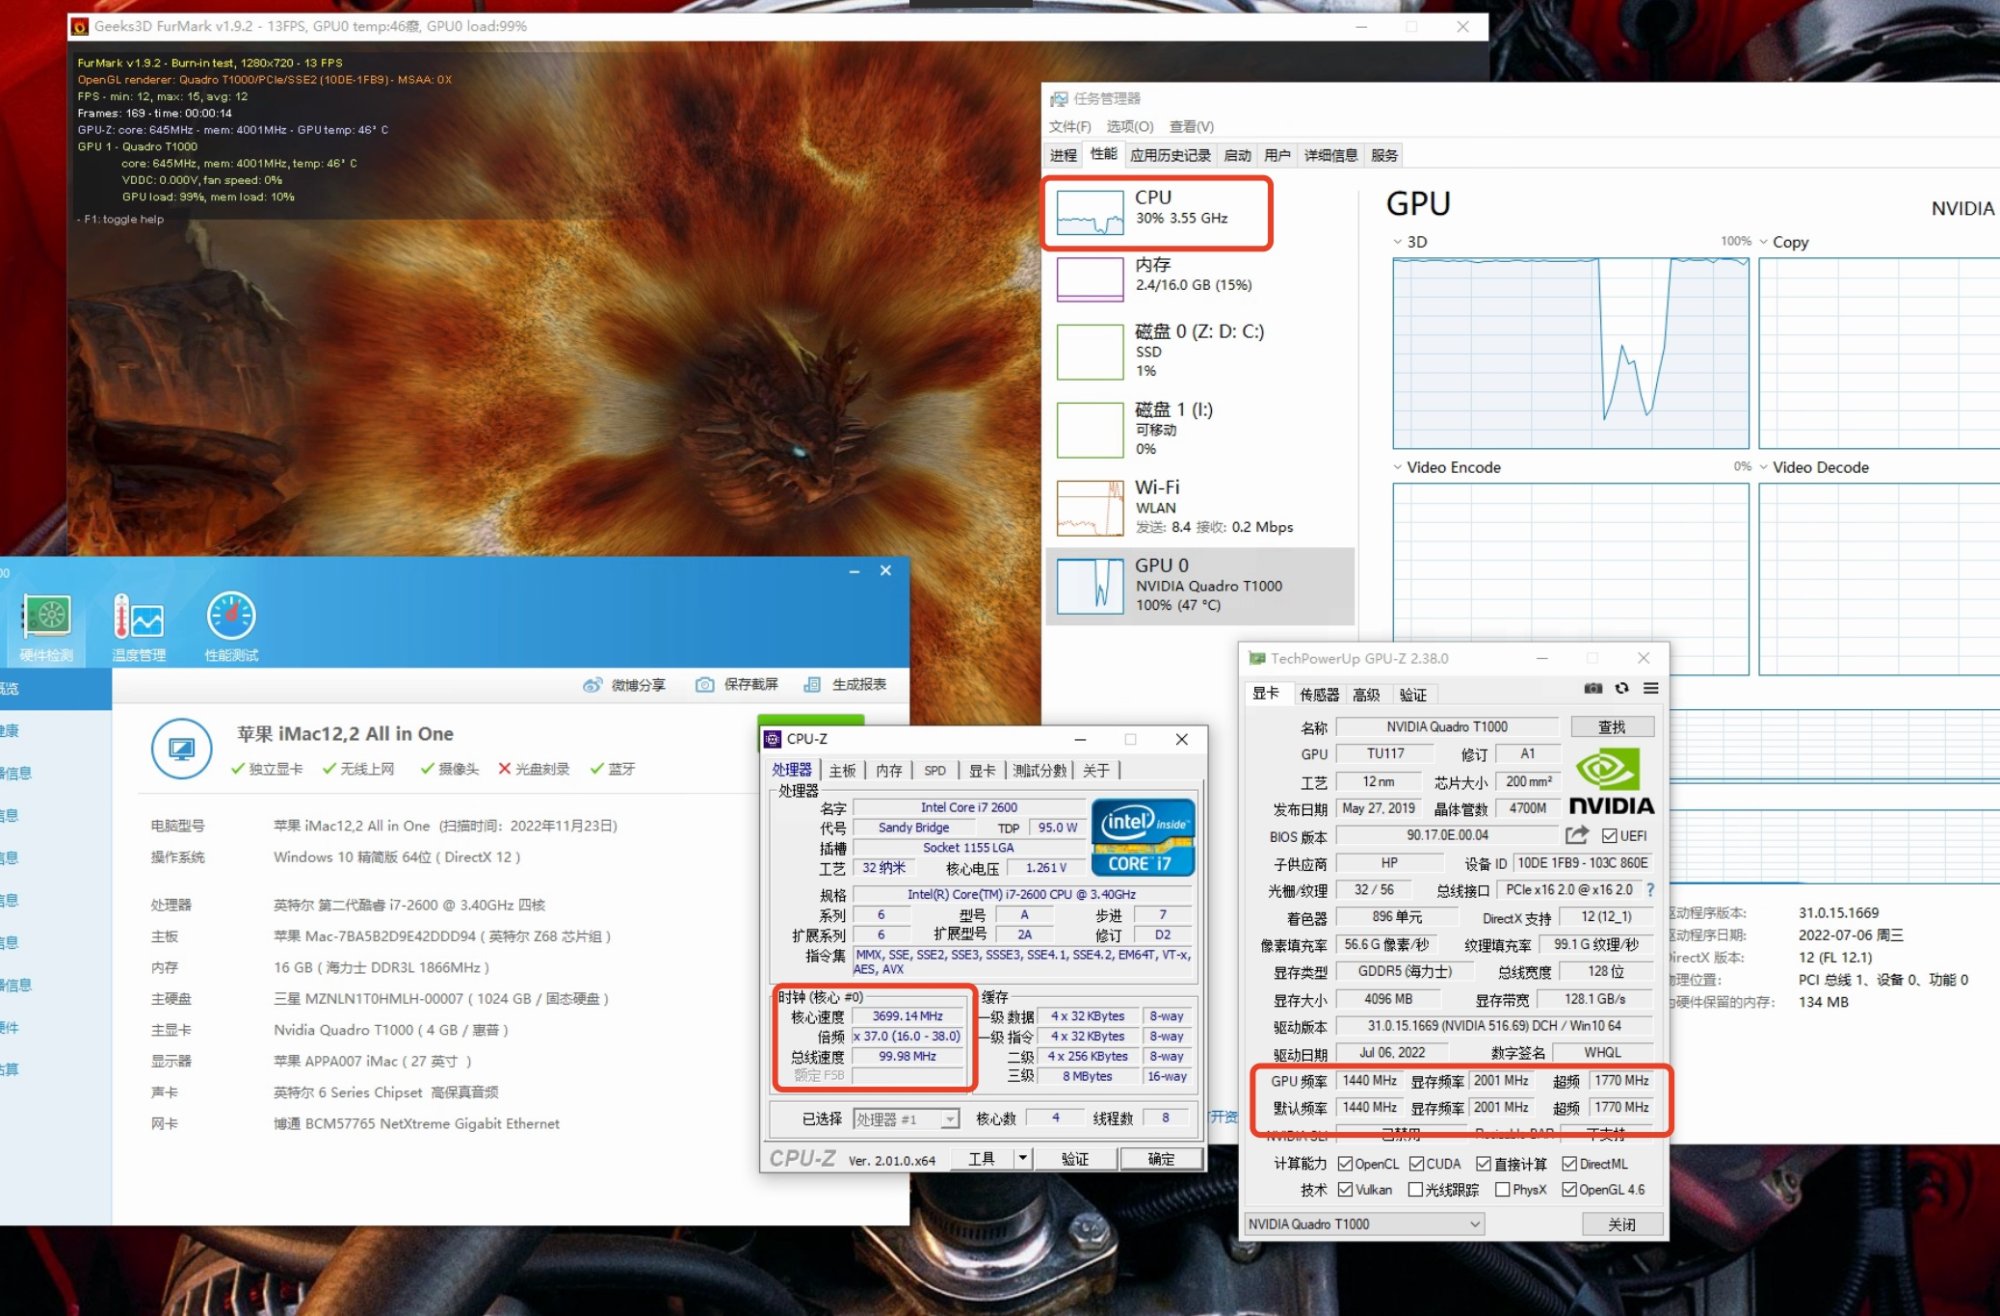Select CPU graph thumbnail in Task Manager
2000x1316 pixels.
pyautogui.click(x=1090, y=212)
